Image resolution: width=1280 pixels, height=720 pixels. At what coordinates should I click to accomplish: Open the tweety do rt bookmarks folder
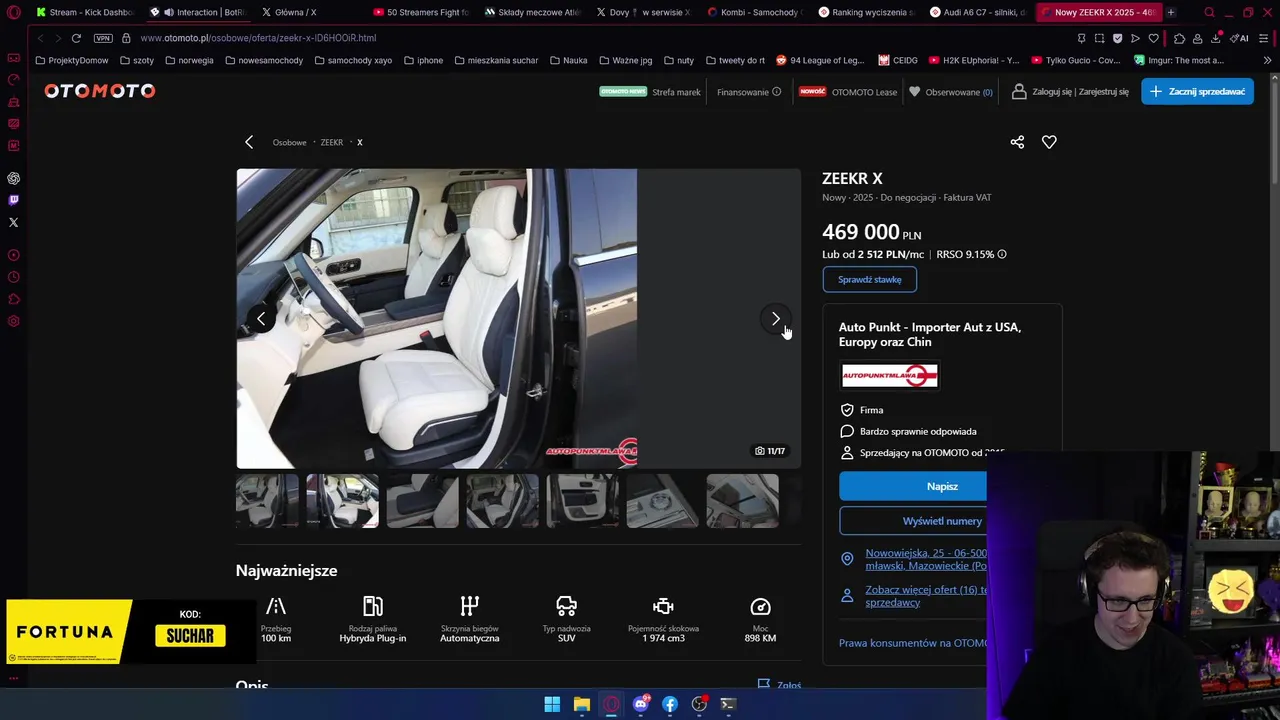[x=734, y=60]
